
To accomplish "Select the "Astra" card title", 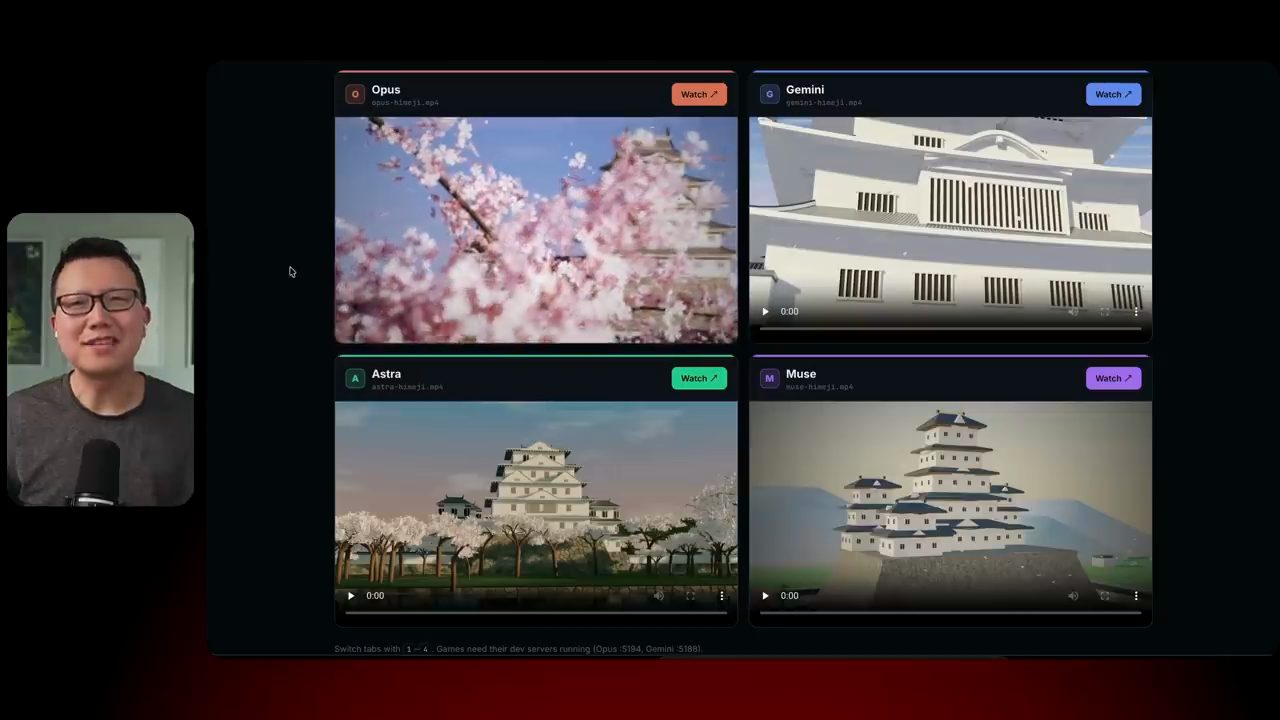I will [386, 373].
